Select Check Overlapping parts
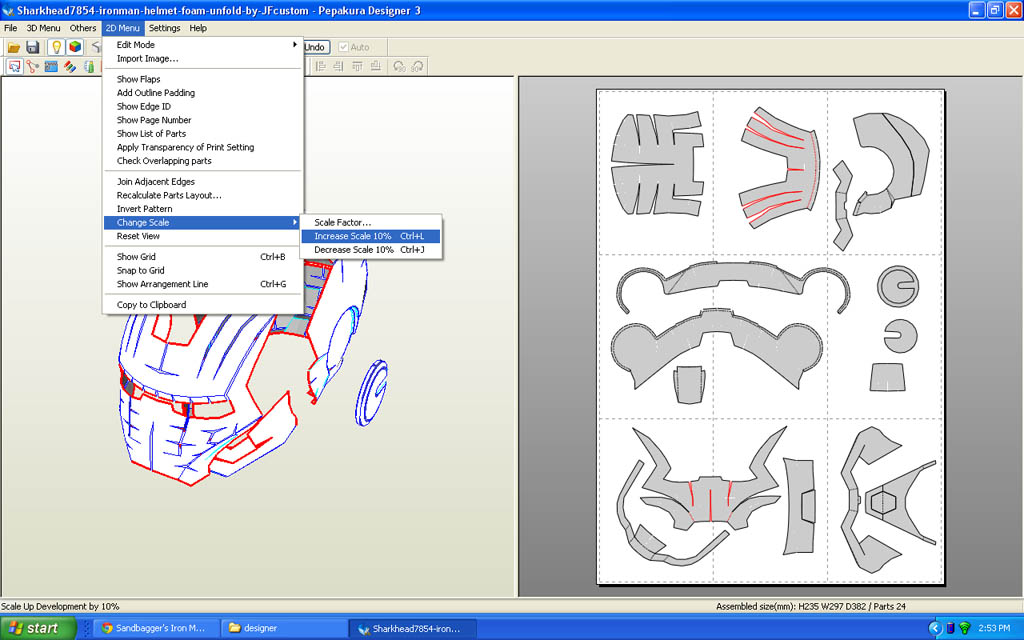Viewport: 1024px width, 640px height. click(203, 161)
